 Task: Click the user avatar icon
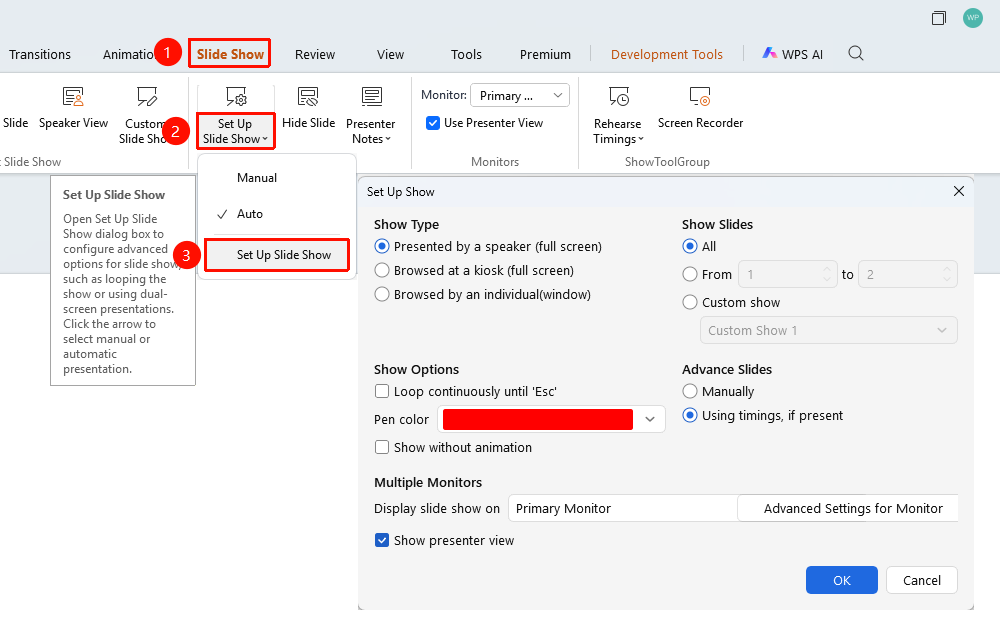click(x=973, y=18)
